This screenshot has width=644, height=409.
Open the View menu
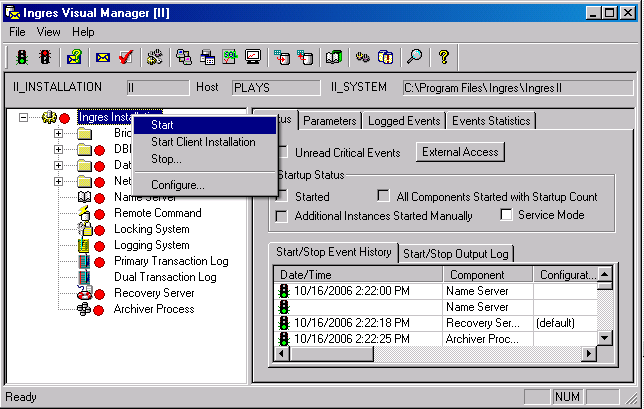pyautogui.click(x=48, y=32)
